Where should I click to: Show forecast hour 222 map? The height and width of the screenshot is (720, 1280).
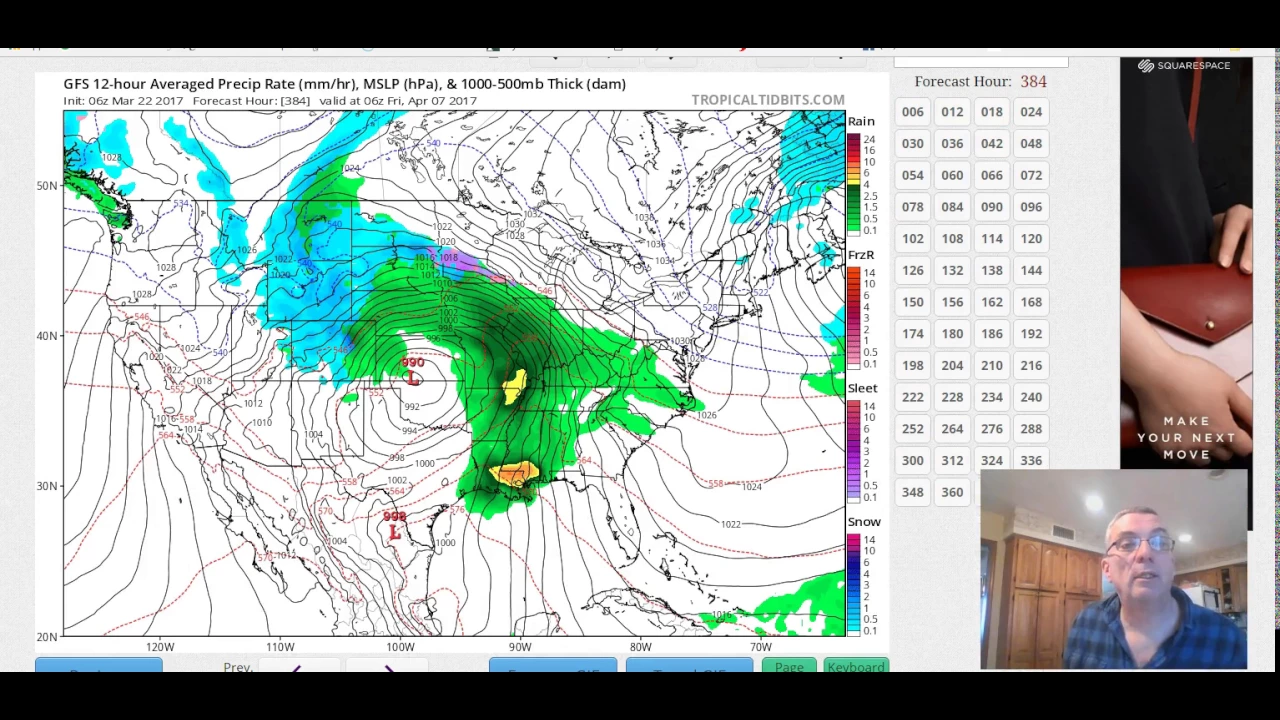[912, 397]
